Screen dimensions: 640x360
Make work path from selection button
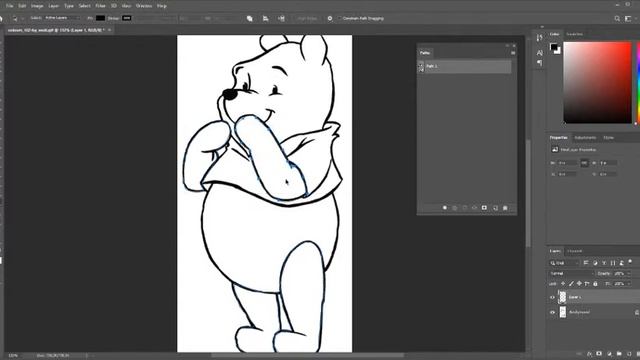click(x=474, y=208)
